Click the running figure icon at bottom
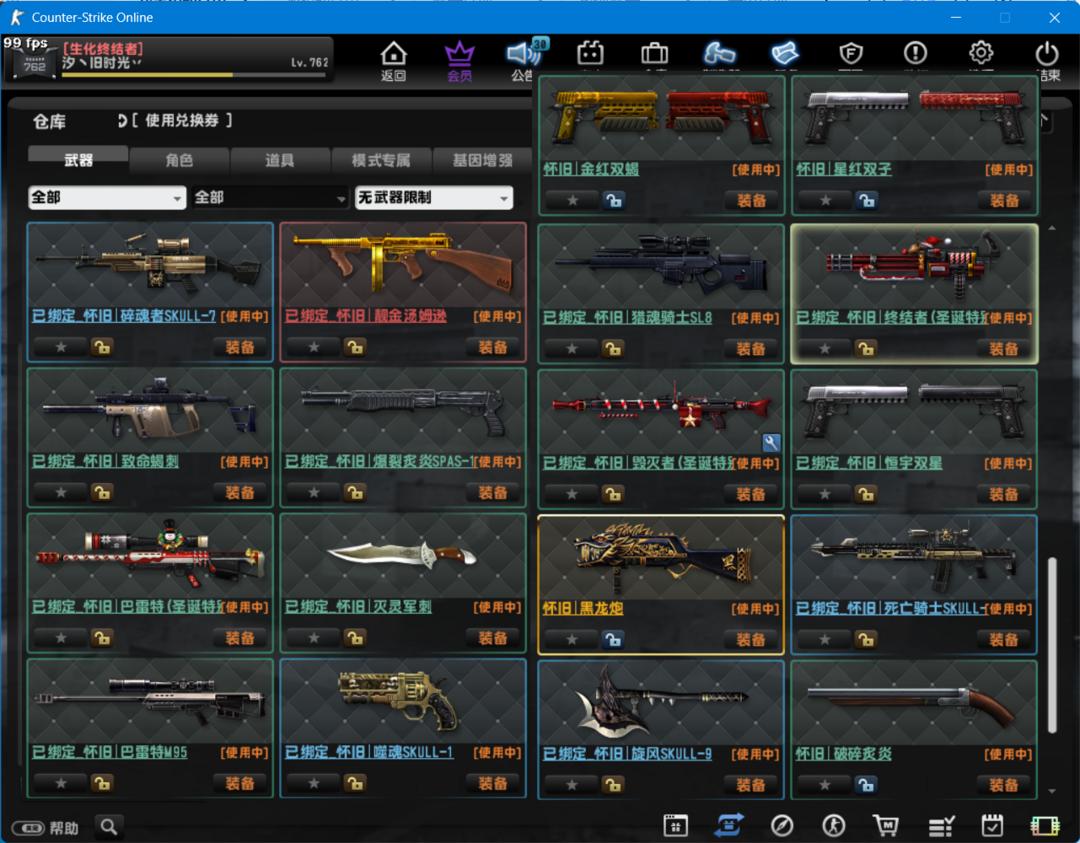The height and width of the screenshot is (843, 1080). click(833, 825)
